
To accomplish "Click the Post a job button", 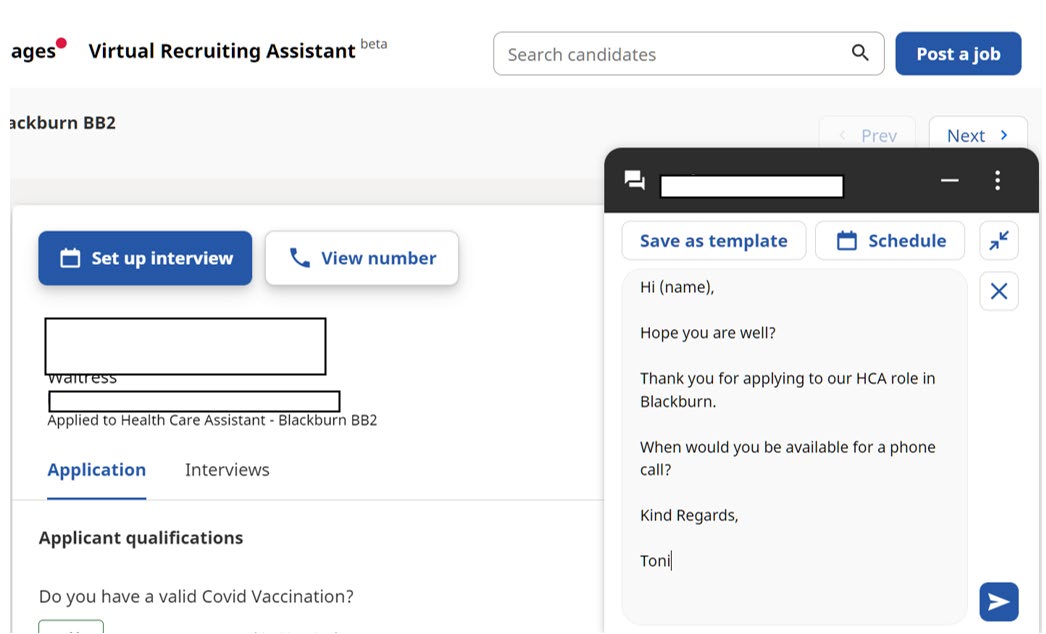I will (957, 54).
